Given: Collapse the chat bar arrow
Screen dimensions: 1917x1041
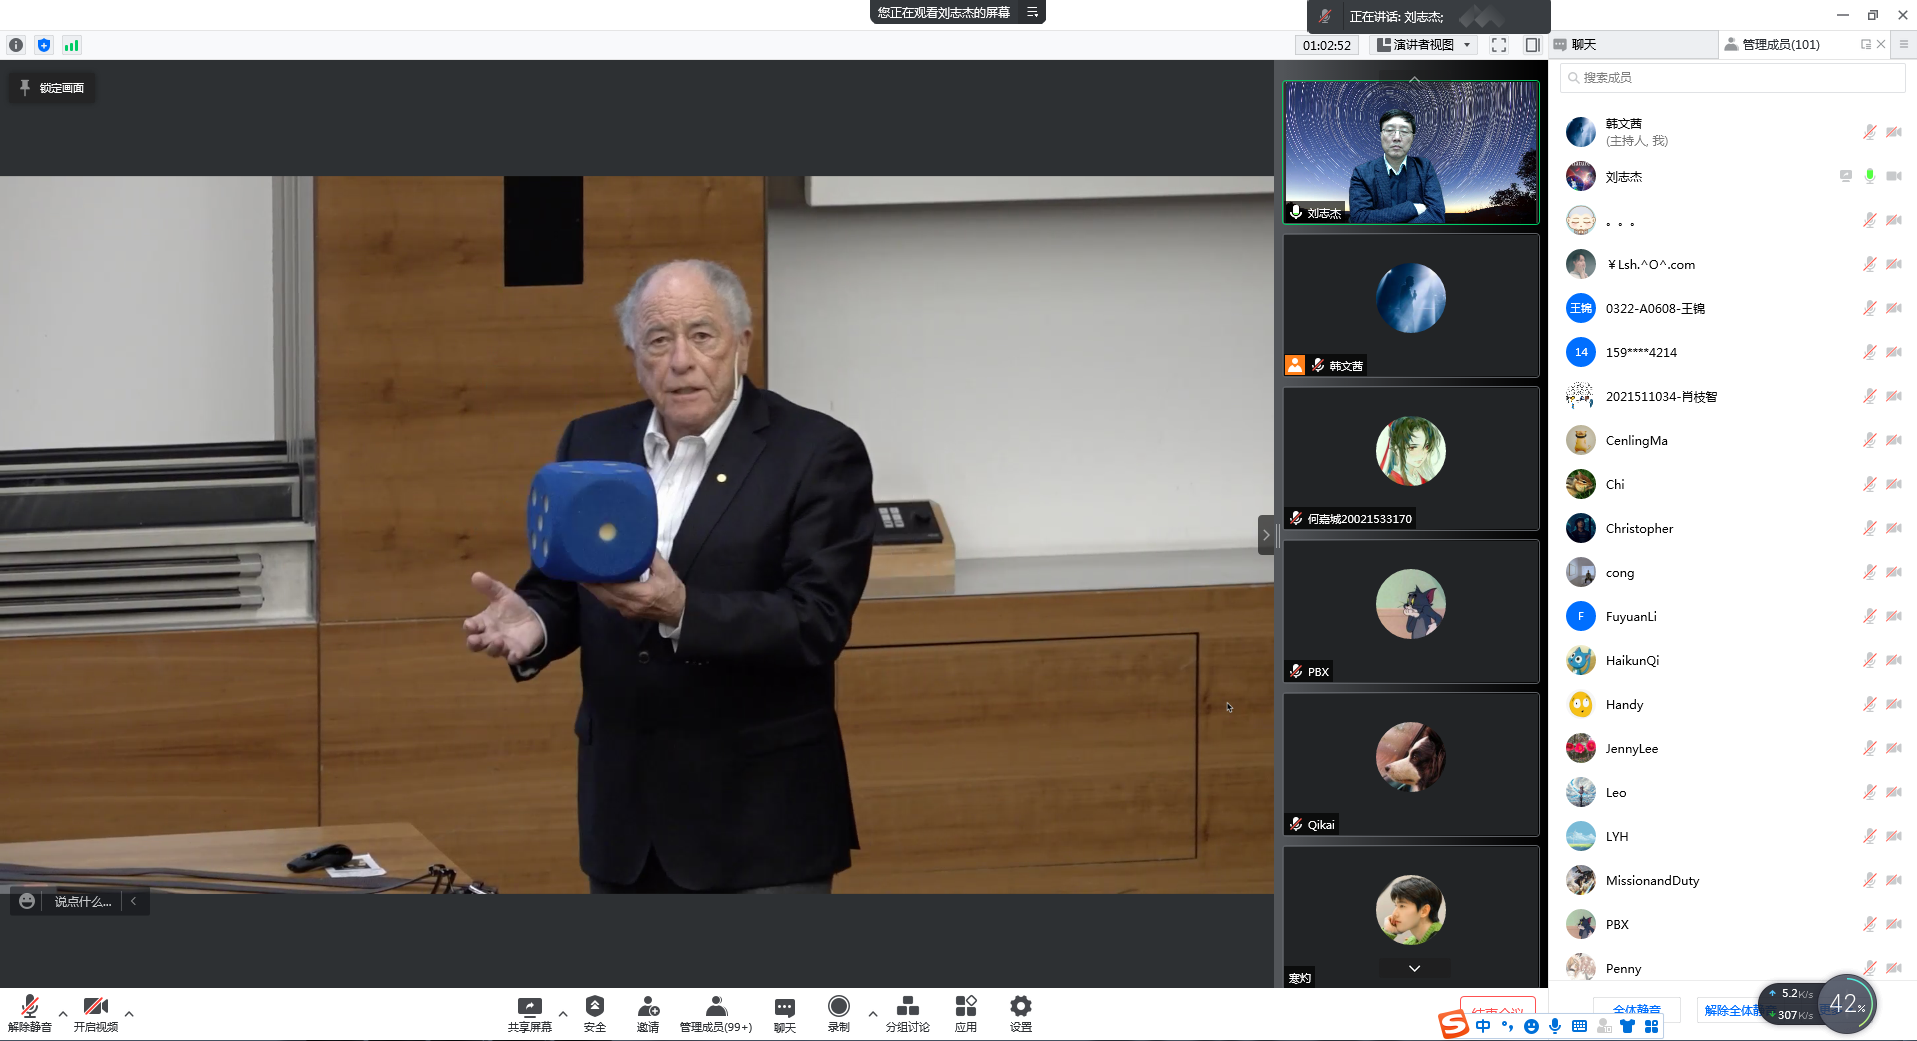Looking at the screenshot, I should (x=134, y=901).
